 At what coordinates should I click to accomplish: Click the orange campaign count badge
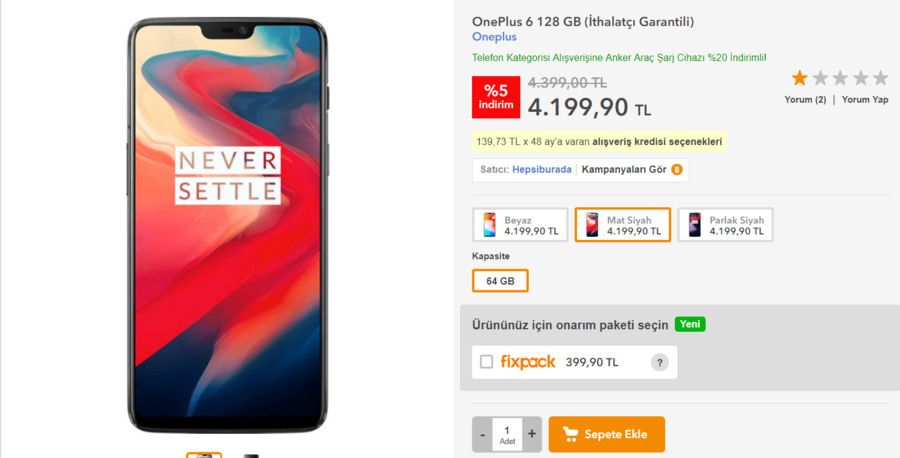pyautogui.click(x=677, y=170)
